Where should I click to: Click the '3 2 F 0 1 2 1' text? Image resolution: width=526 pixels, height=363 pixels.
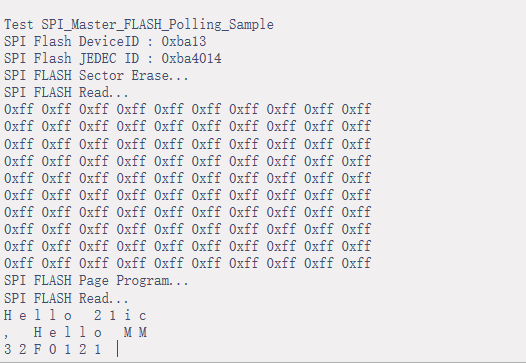53,350
